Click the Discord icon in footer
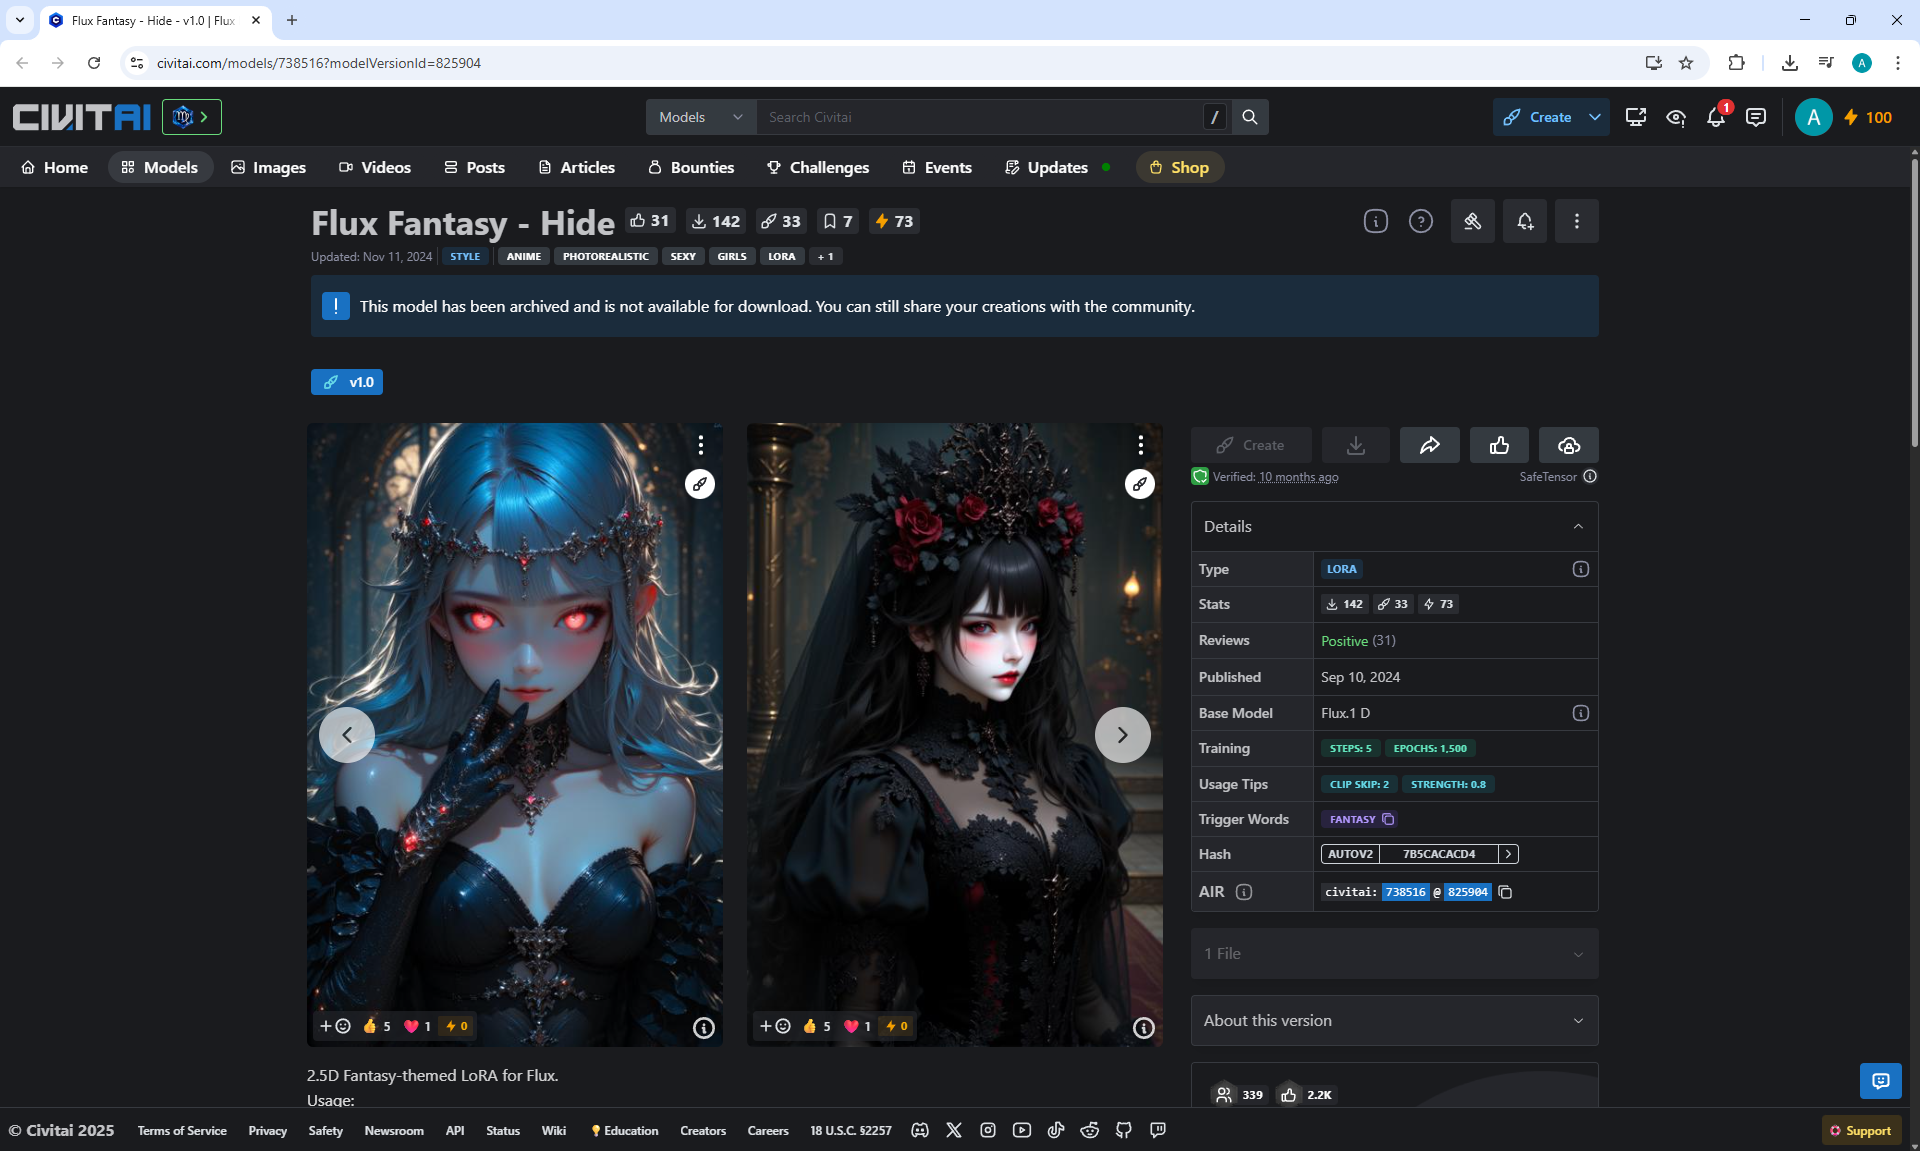Image resolution: width=1920 pixels, height=1151 pixels. (920, 1130)
